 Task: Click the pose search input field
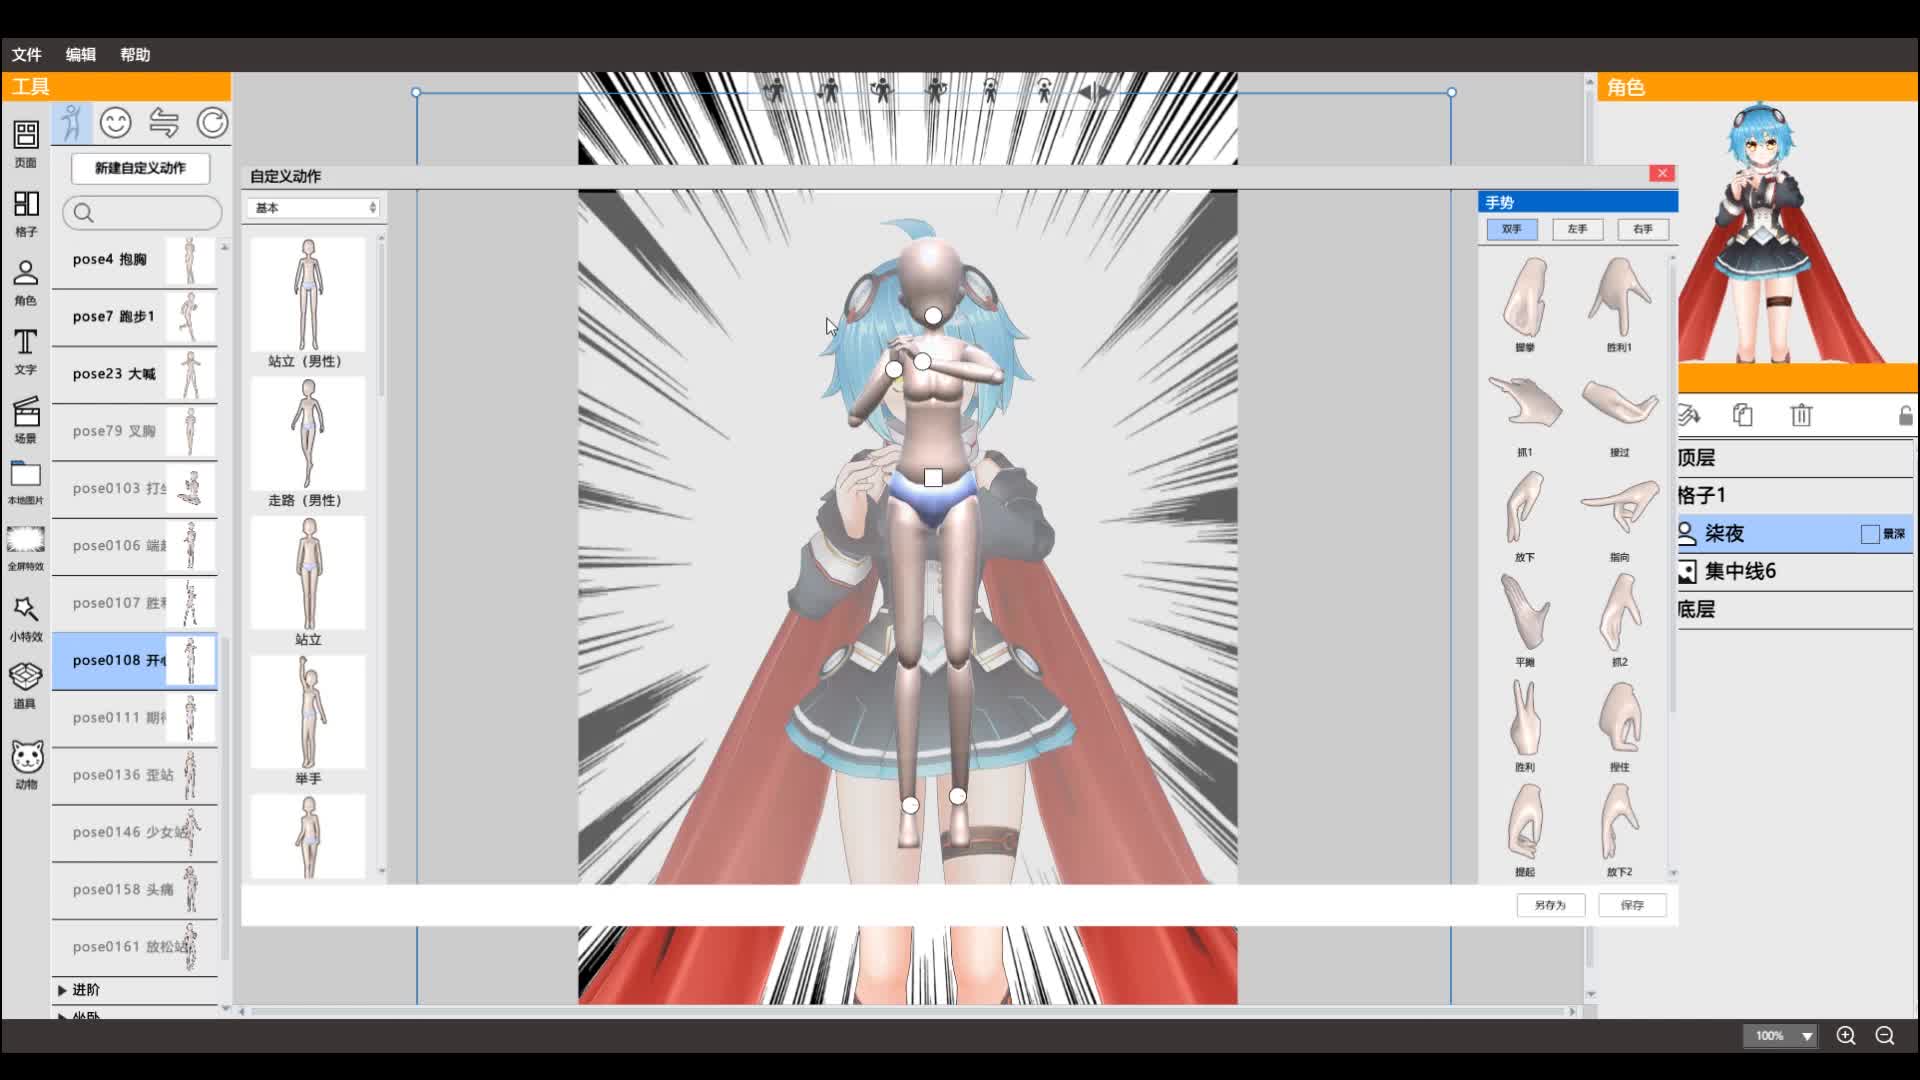tap(150, 213)
